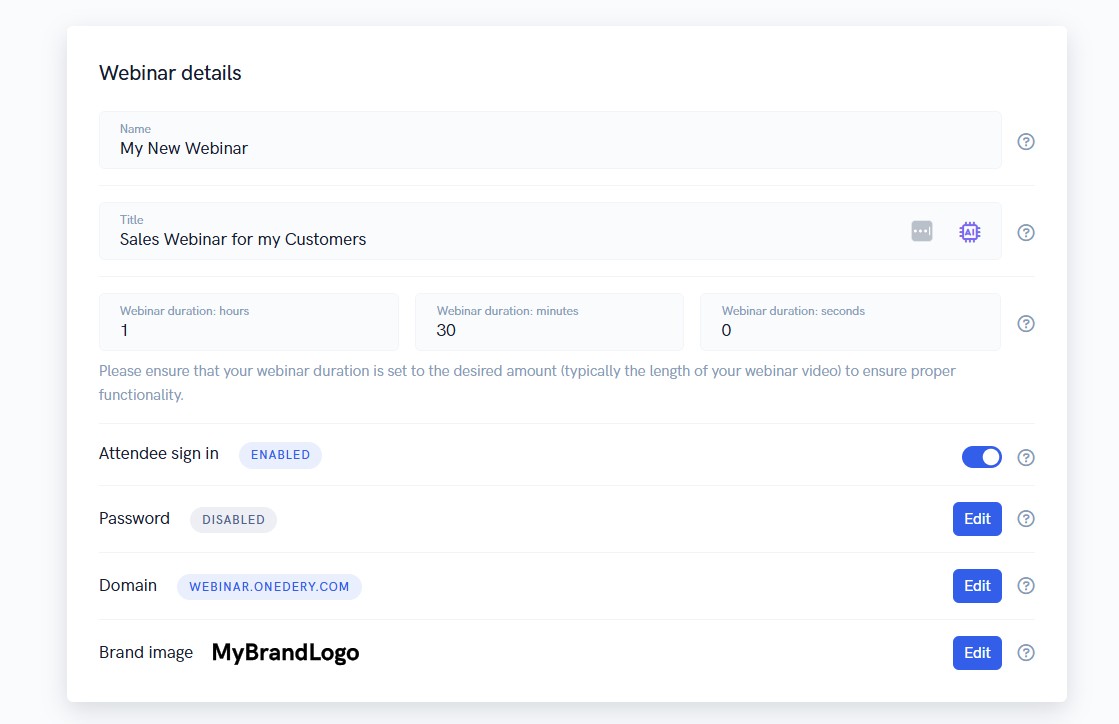Screen dimensions: 1119x724
Task: Select the duration minutes field
Action: pyautogui.click(x=549, y=330)
